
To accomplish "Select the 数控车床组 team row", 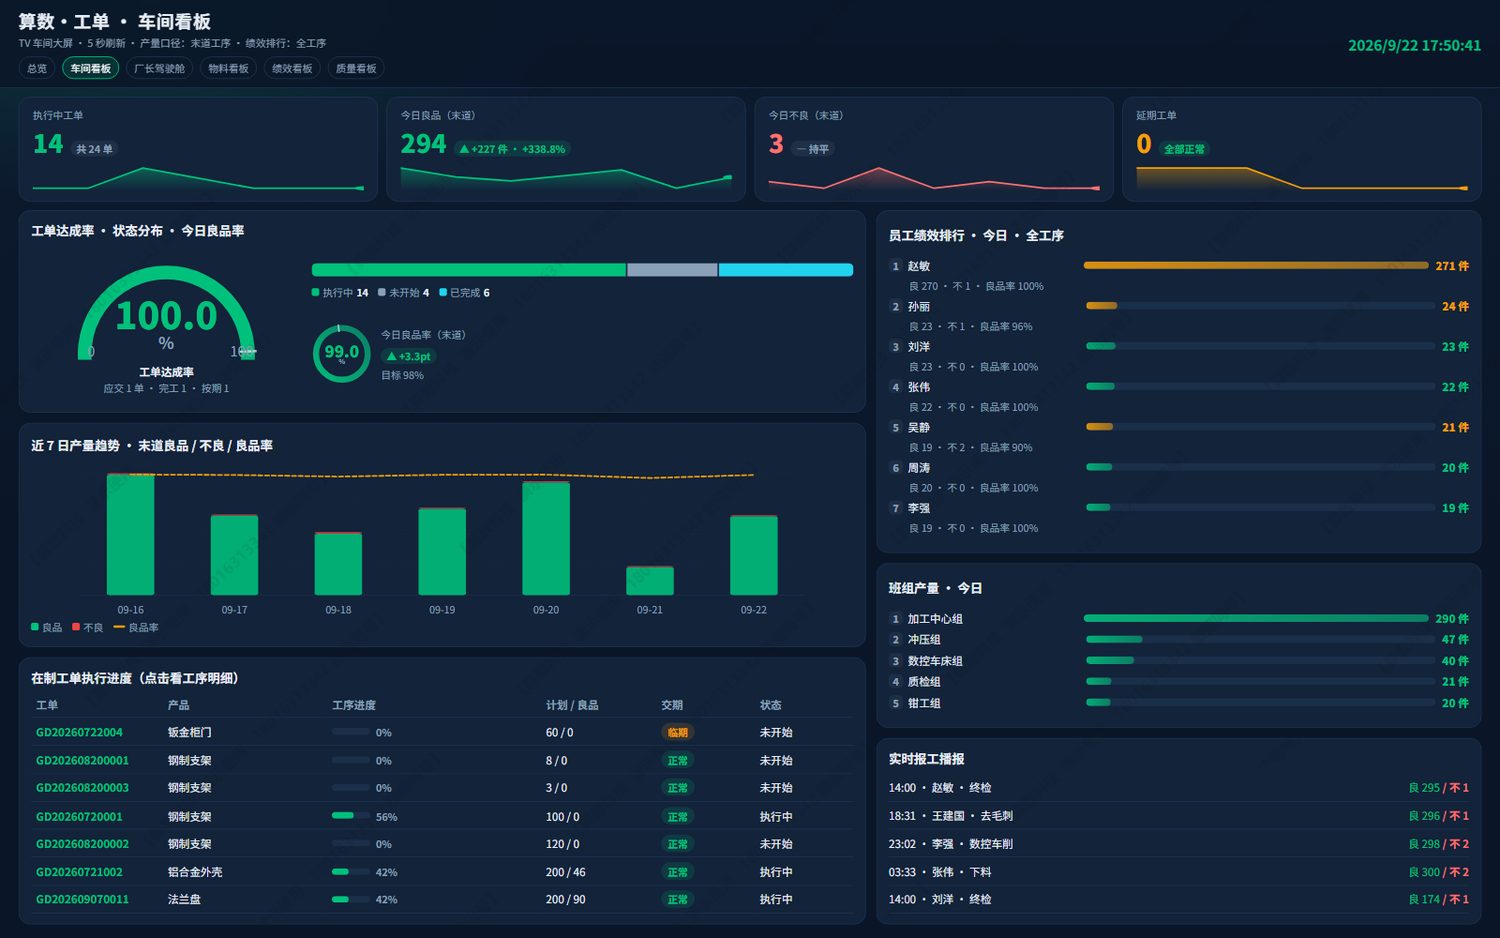I will [1179, 661].
